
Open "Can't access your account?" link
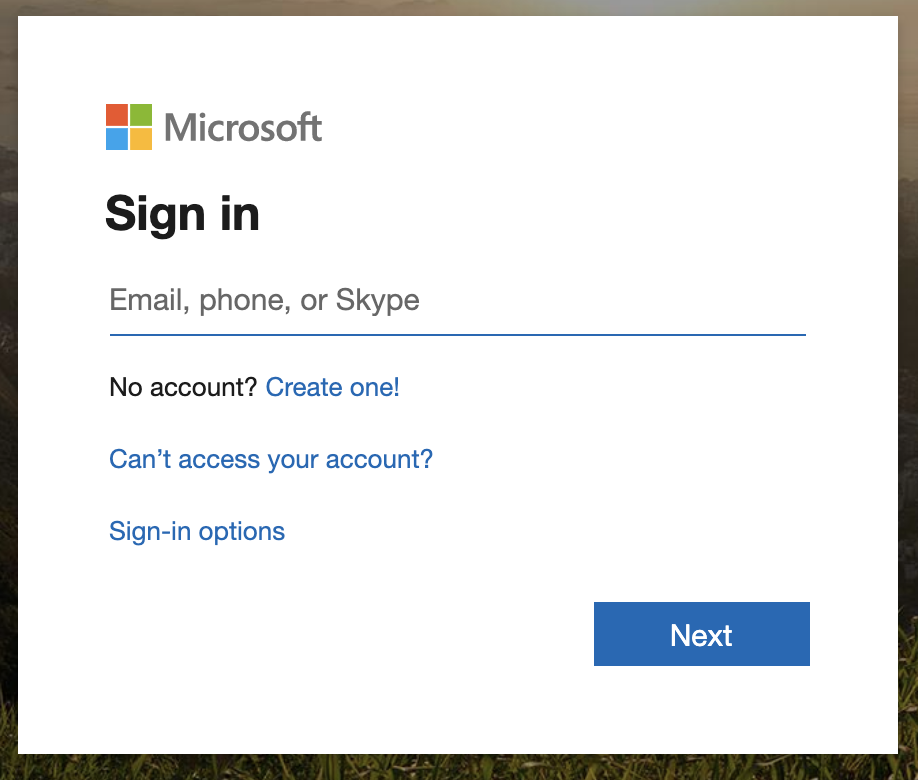click(271, 459)
